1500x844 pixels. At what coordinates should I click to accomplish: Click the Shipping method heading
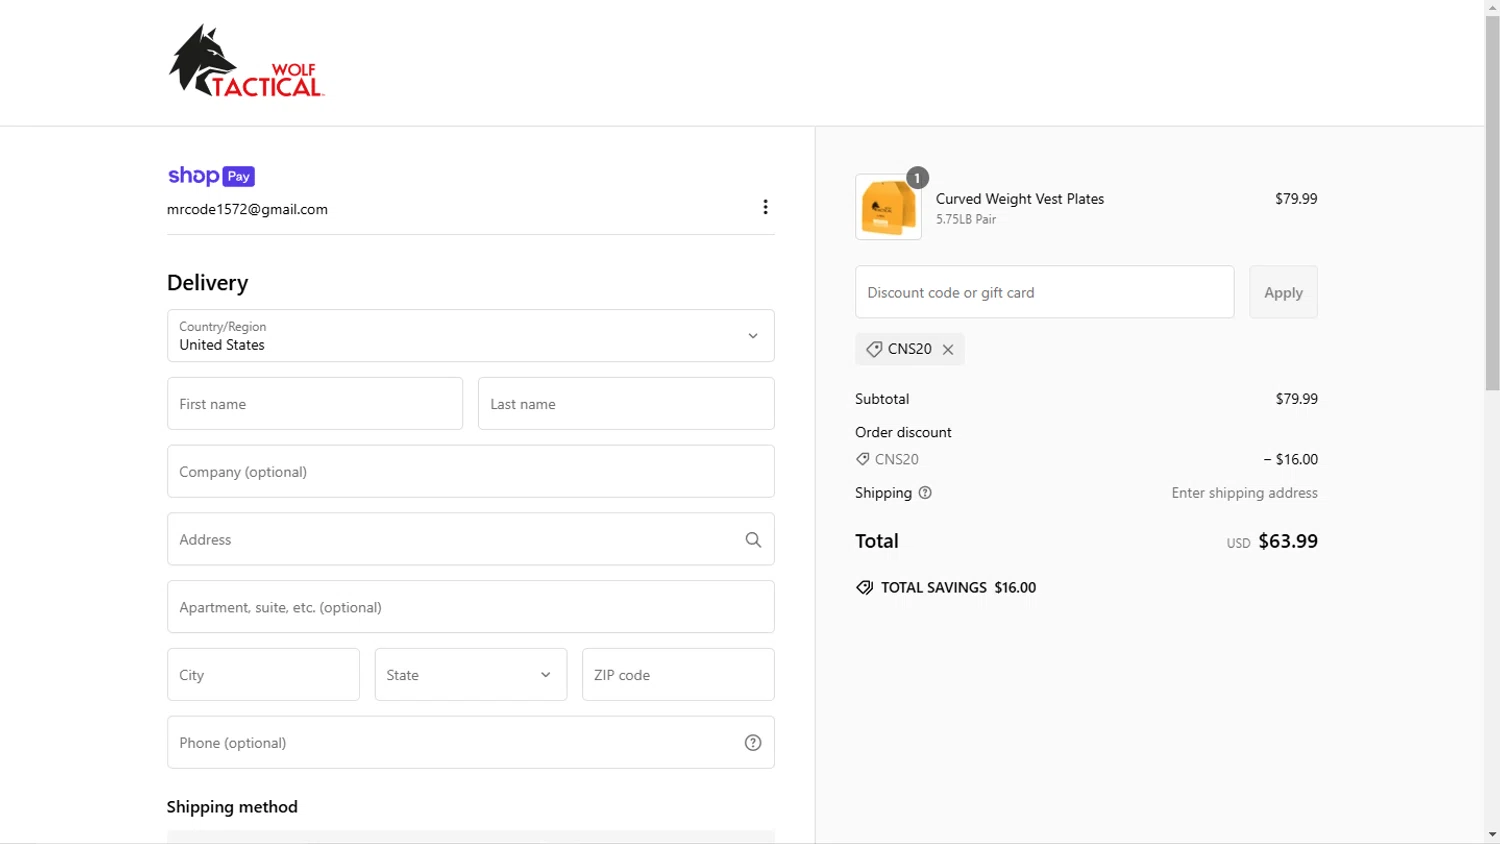coord(232,807)
